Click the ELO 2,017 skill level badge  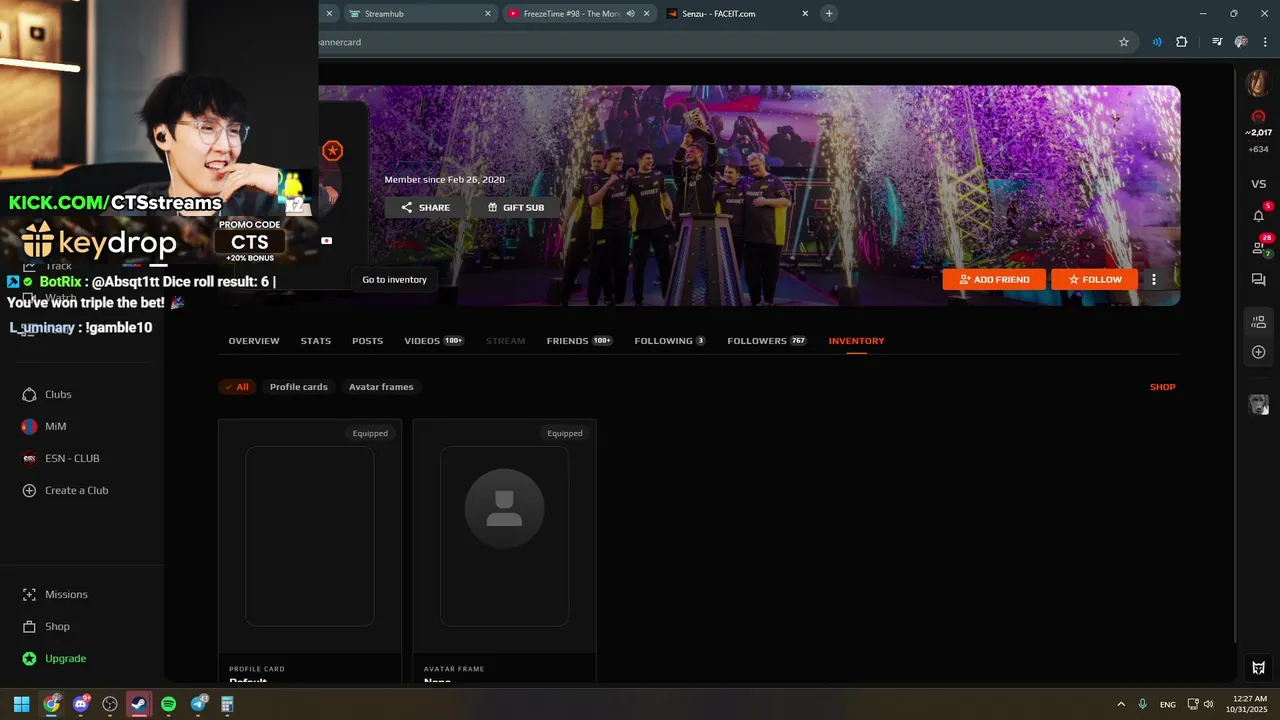[1259, 116]
